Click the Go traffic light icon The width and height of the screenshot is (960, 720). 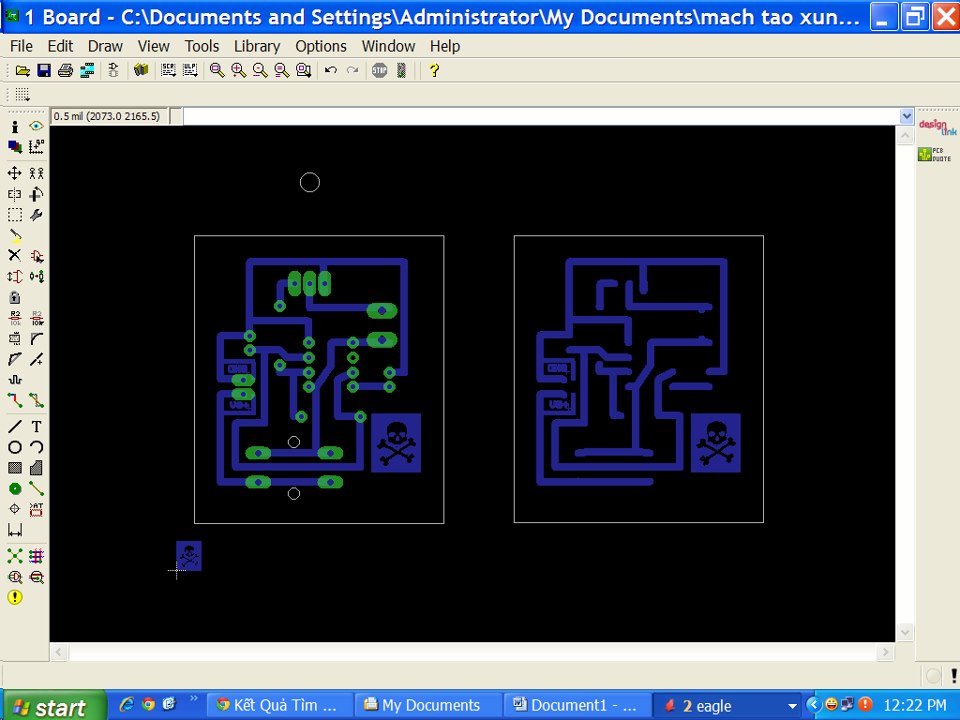402,70
